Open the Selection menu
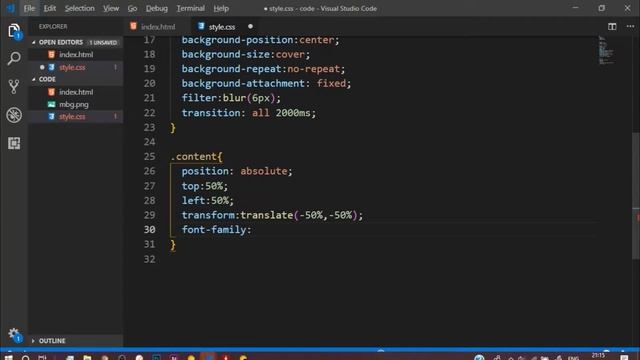640x360 pixels. coord(80,8)
